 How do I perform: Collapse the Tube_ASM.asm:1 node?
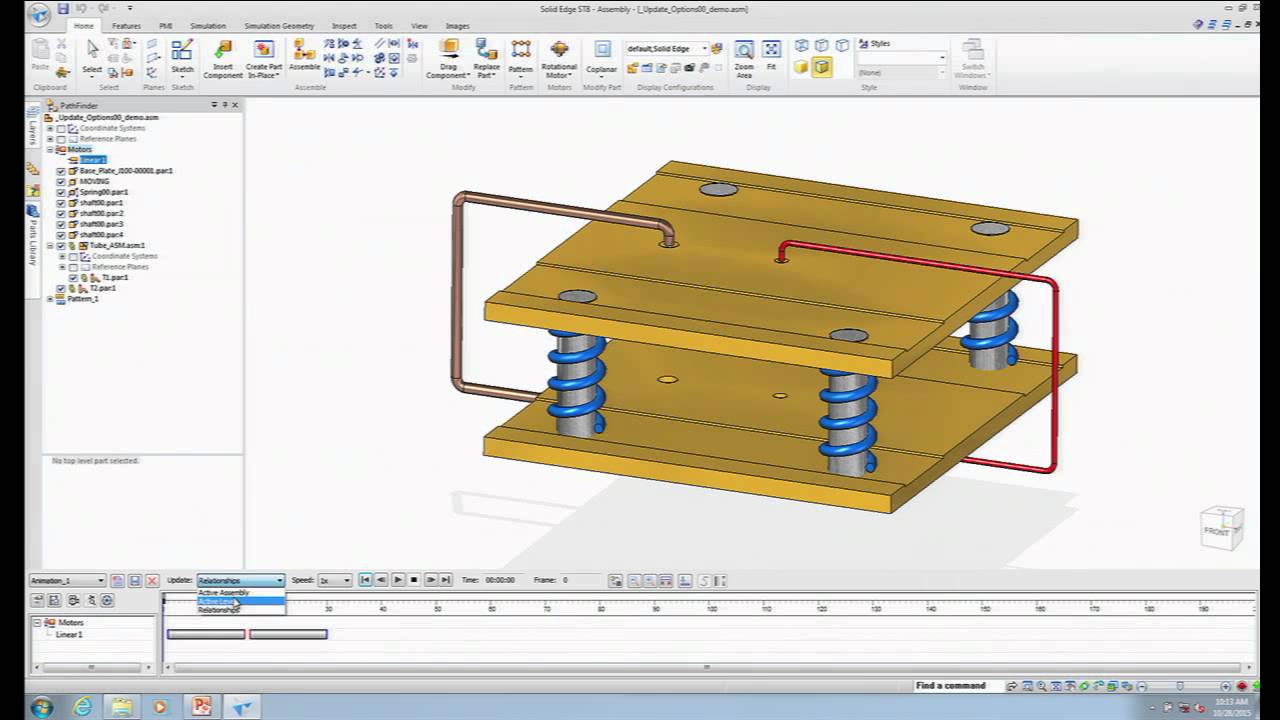coord(50,246)
